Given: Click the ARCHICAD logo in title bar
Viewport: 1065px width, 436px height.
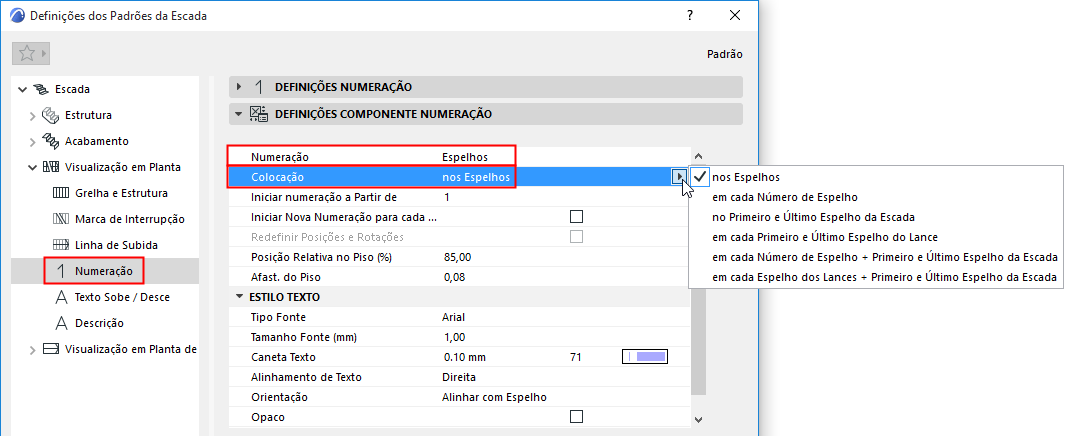Looking at the screenshot, I should [x=18, y=16].
